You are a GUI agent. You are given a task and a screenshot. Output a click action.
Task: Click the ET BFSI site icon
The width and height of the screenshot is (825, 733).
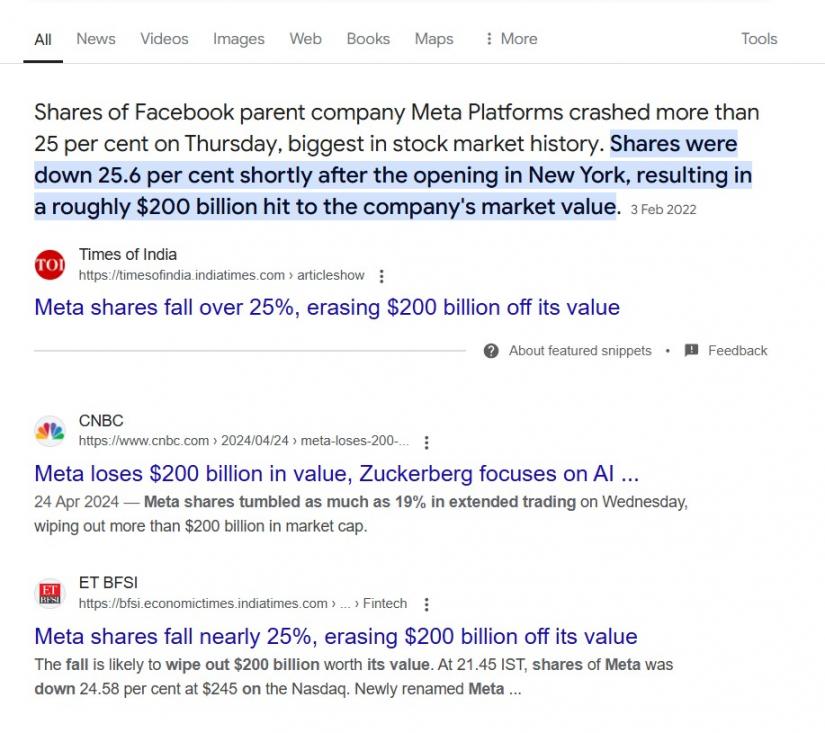pyautogui.click(x=49, y=594)
